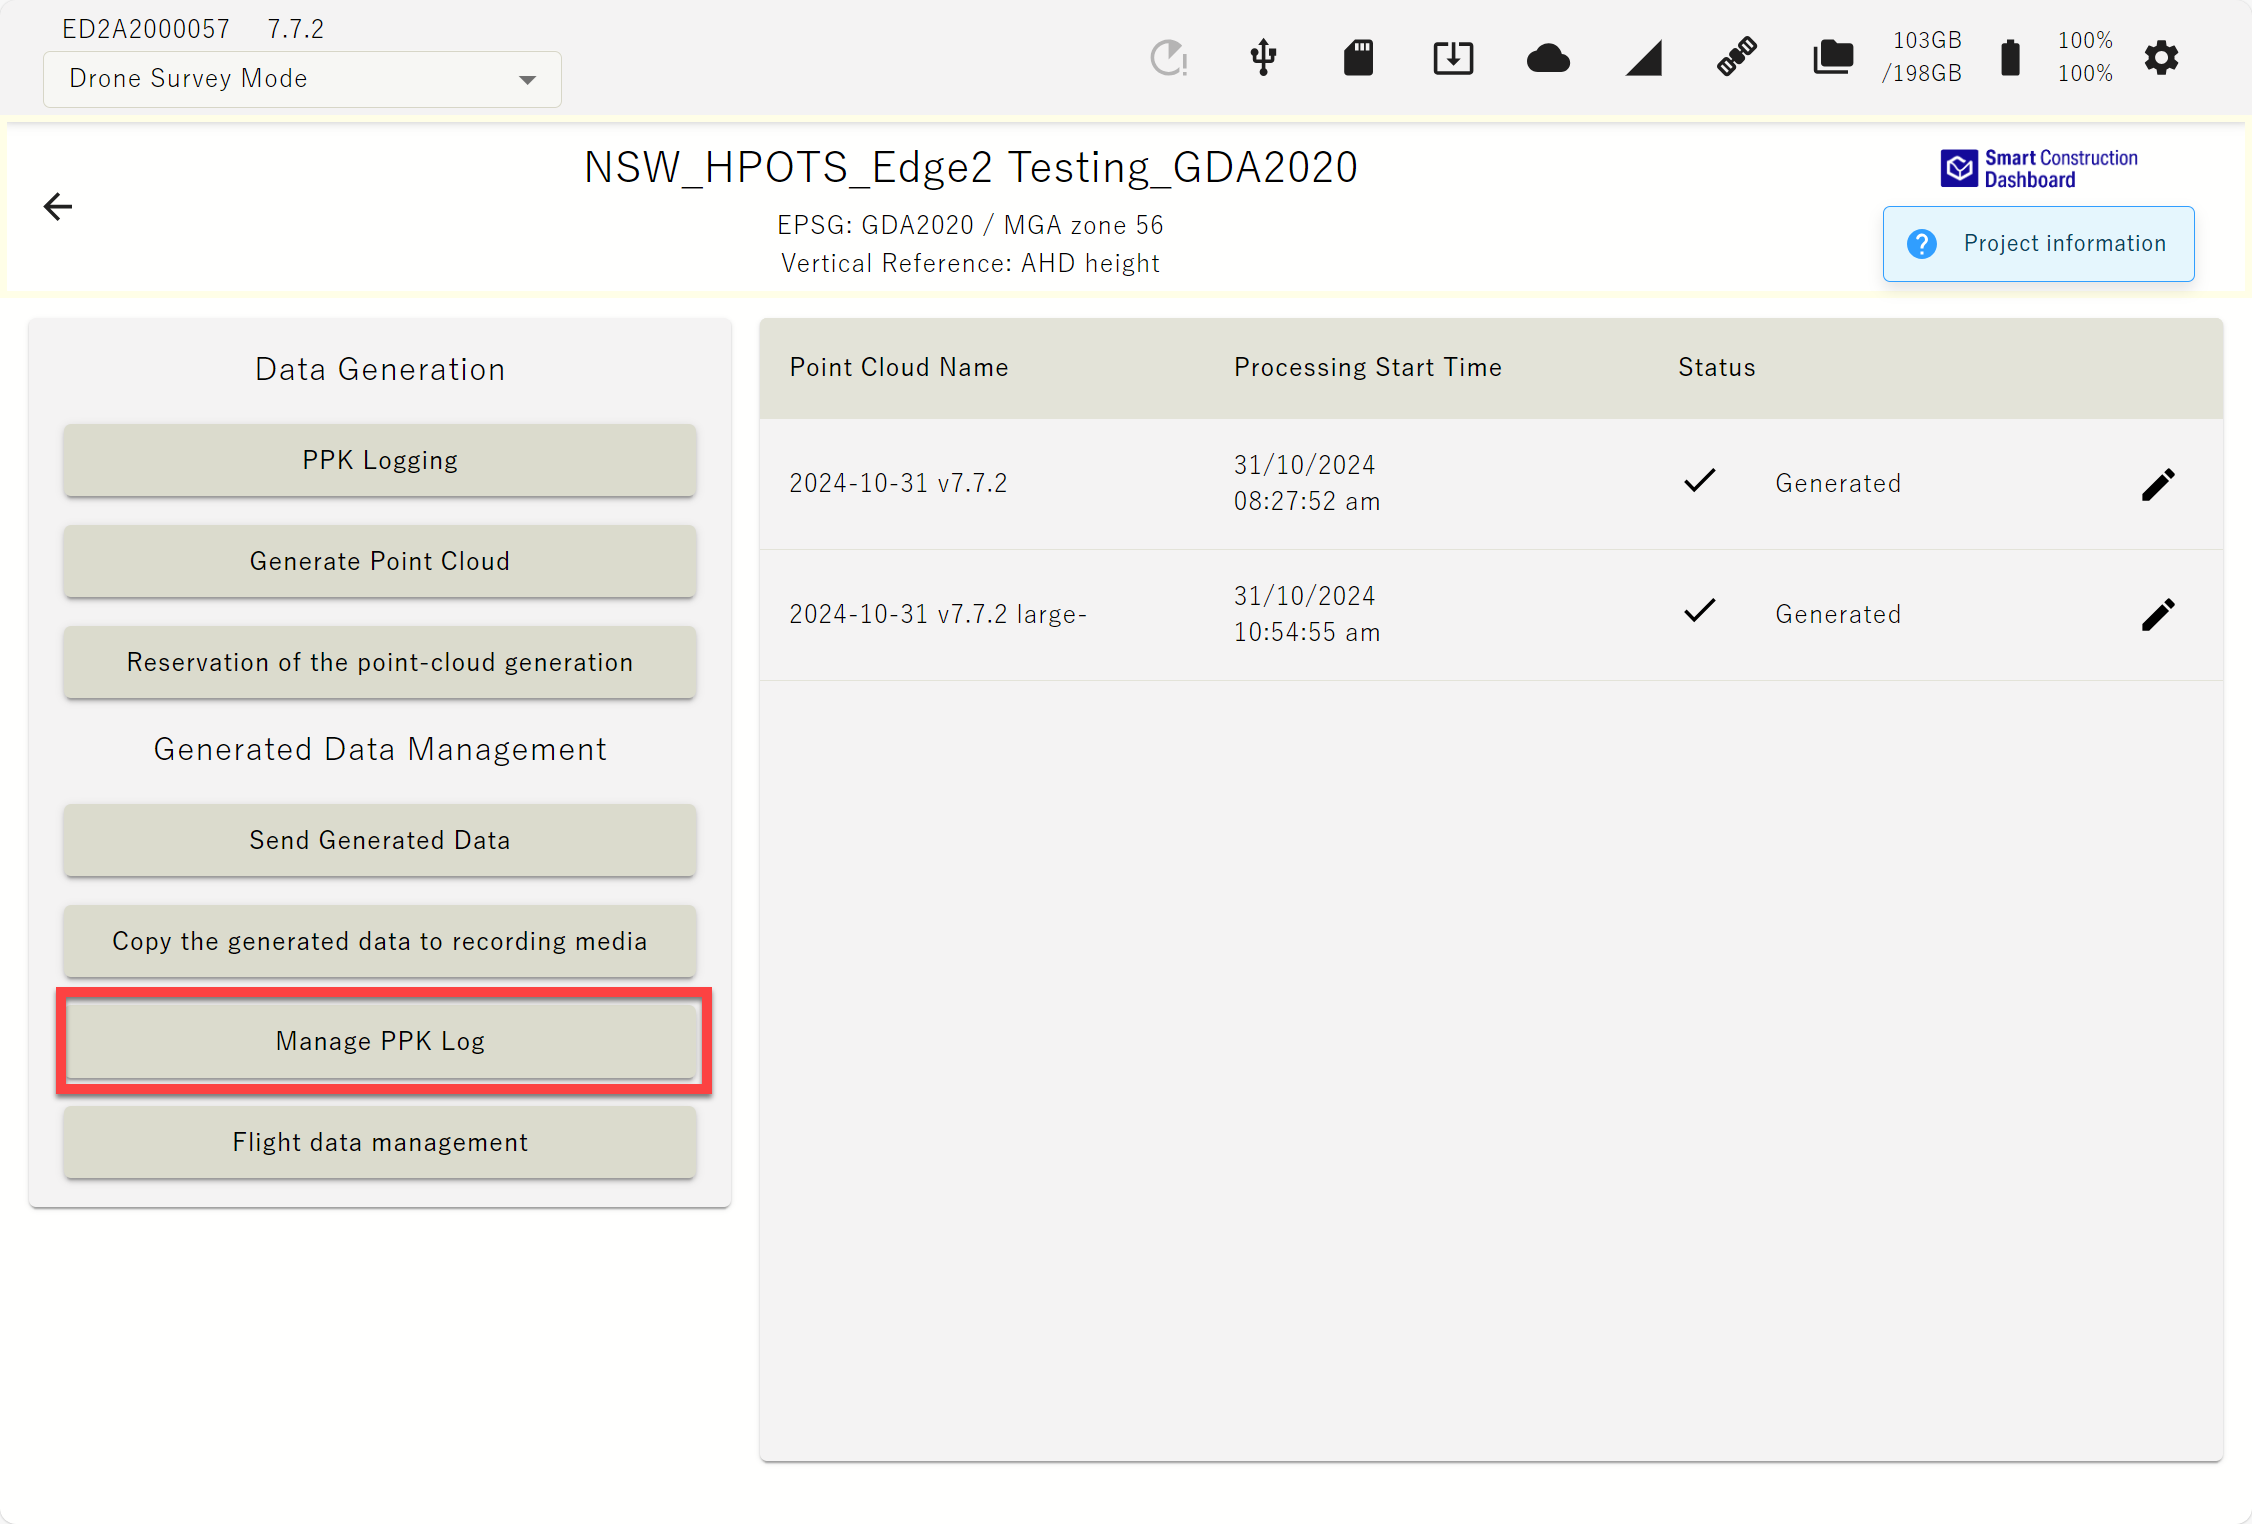Click the back arrow icon
The width and height of the screenshot is (2252, 1524).
pyautogui.click(x=58, y=207)
